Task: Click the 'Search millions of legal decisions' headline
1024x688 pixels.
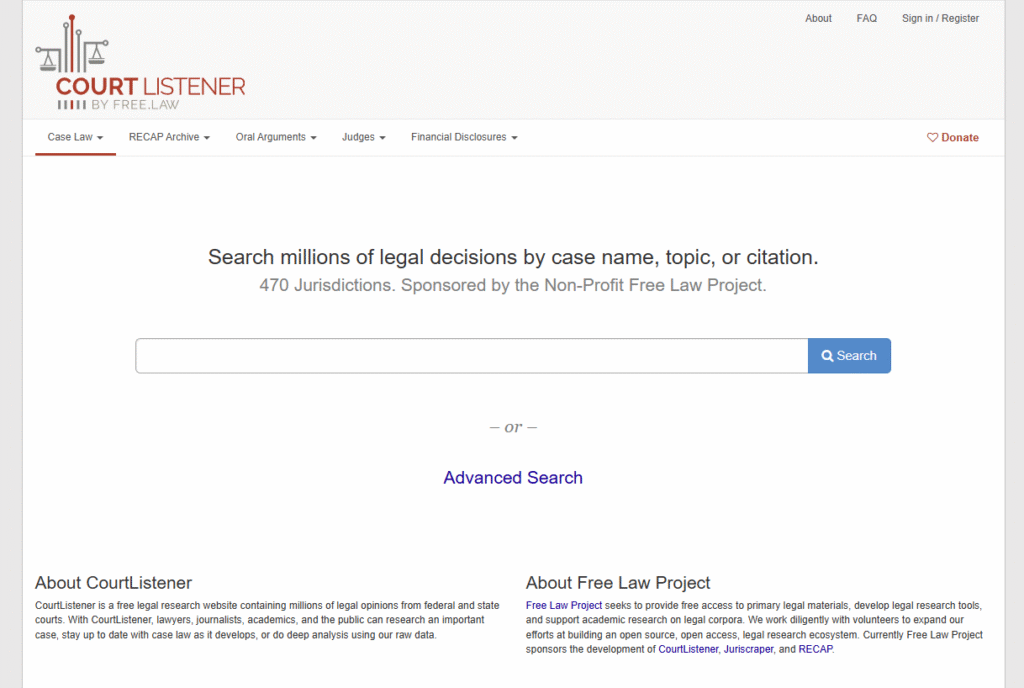Action: (513, 257)
